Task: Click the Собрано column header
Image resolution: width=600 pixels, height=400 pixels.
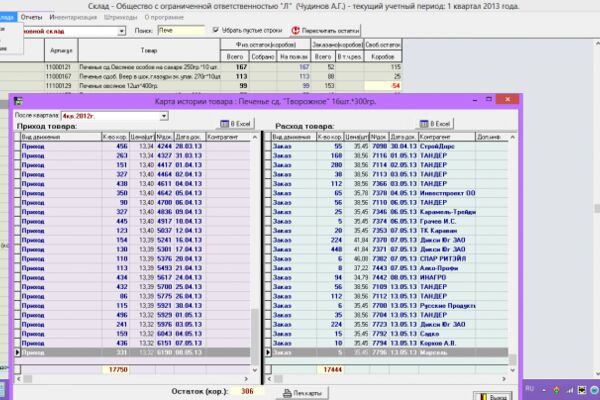Action: coord(262,57)
